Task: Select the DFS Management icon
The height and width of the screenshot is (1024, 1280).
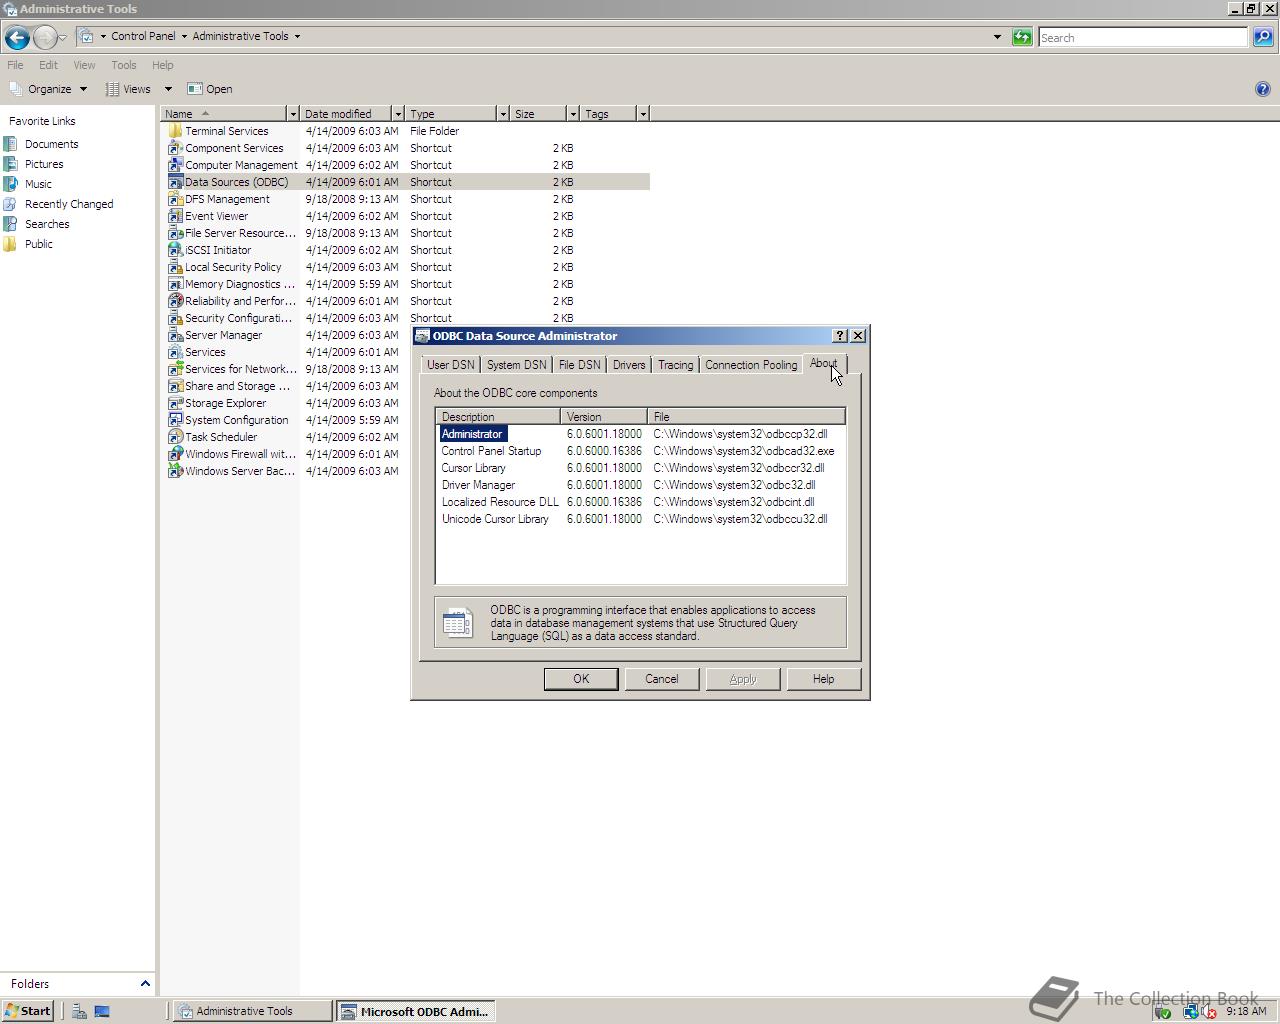Action: [175, 199]
